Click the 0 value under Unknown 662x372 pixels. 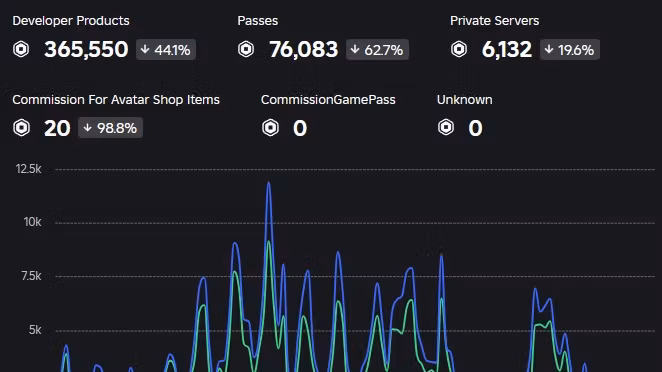tap(475, 128)
